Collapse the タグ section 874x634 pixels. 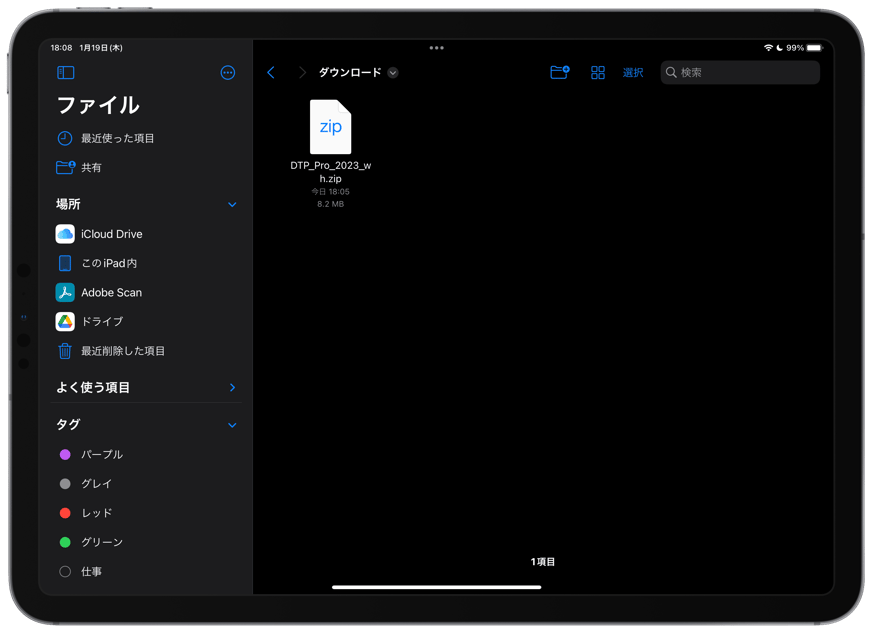pyautogui.click(x=232, y=425)
